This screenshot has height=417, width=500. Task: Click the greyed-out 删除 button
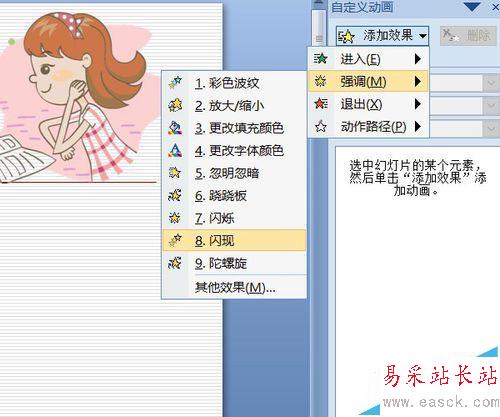(x=468, y=35)
